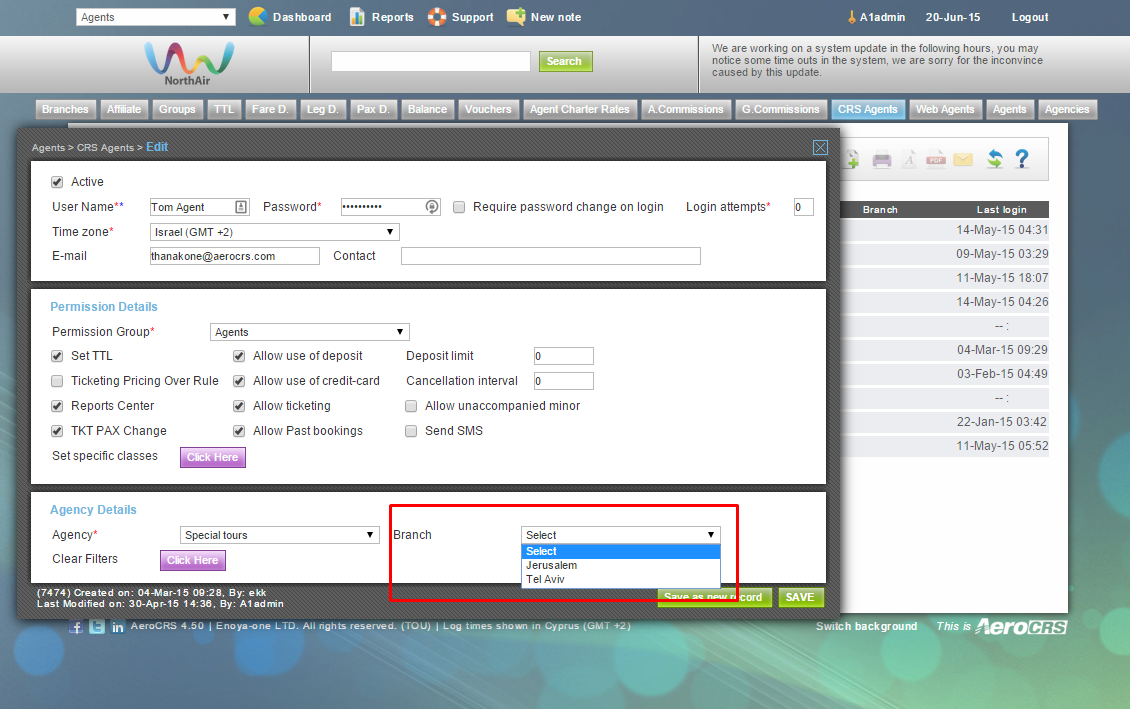Image resolution: width=1130 pixels, height=709 pixels.
Task: Click the NorthAir logo
Action: point(188,63)
